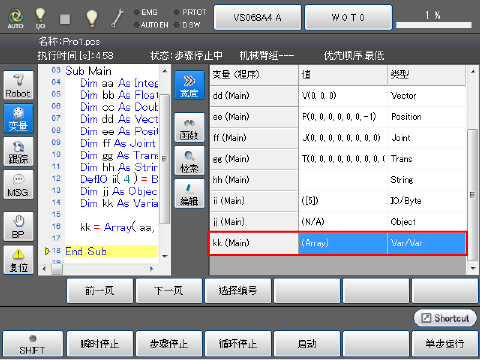Viewport: 480px width, 360px height.
Task: Click the 类型 type column header
Action: point(427,75)
